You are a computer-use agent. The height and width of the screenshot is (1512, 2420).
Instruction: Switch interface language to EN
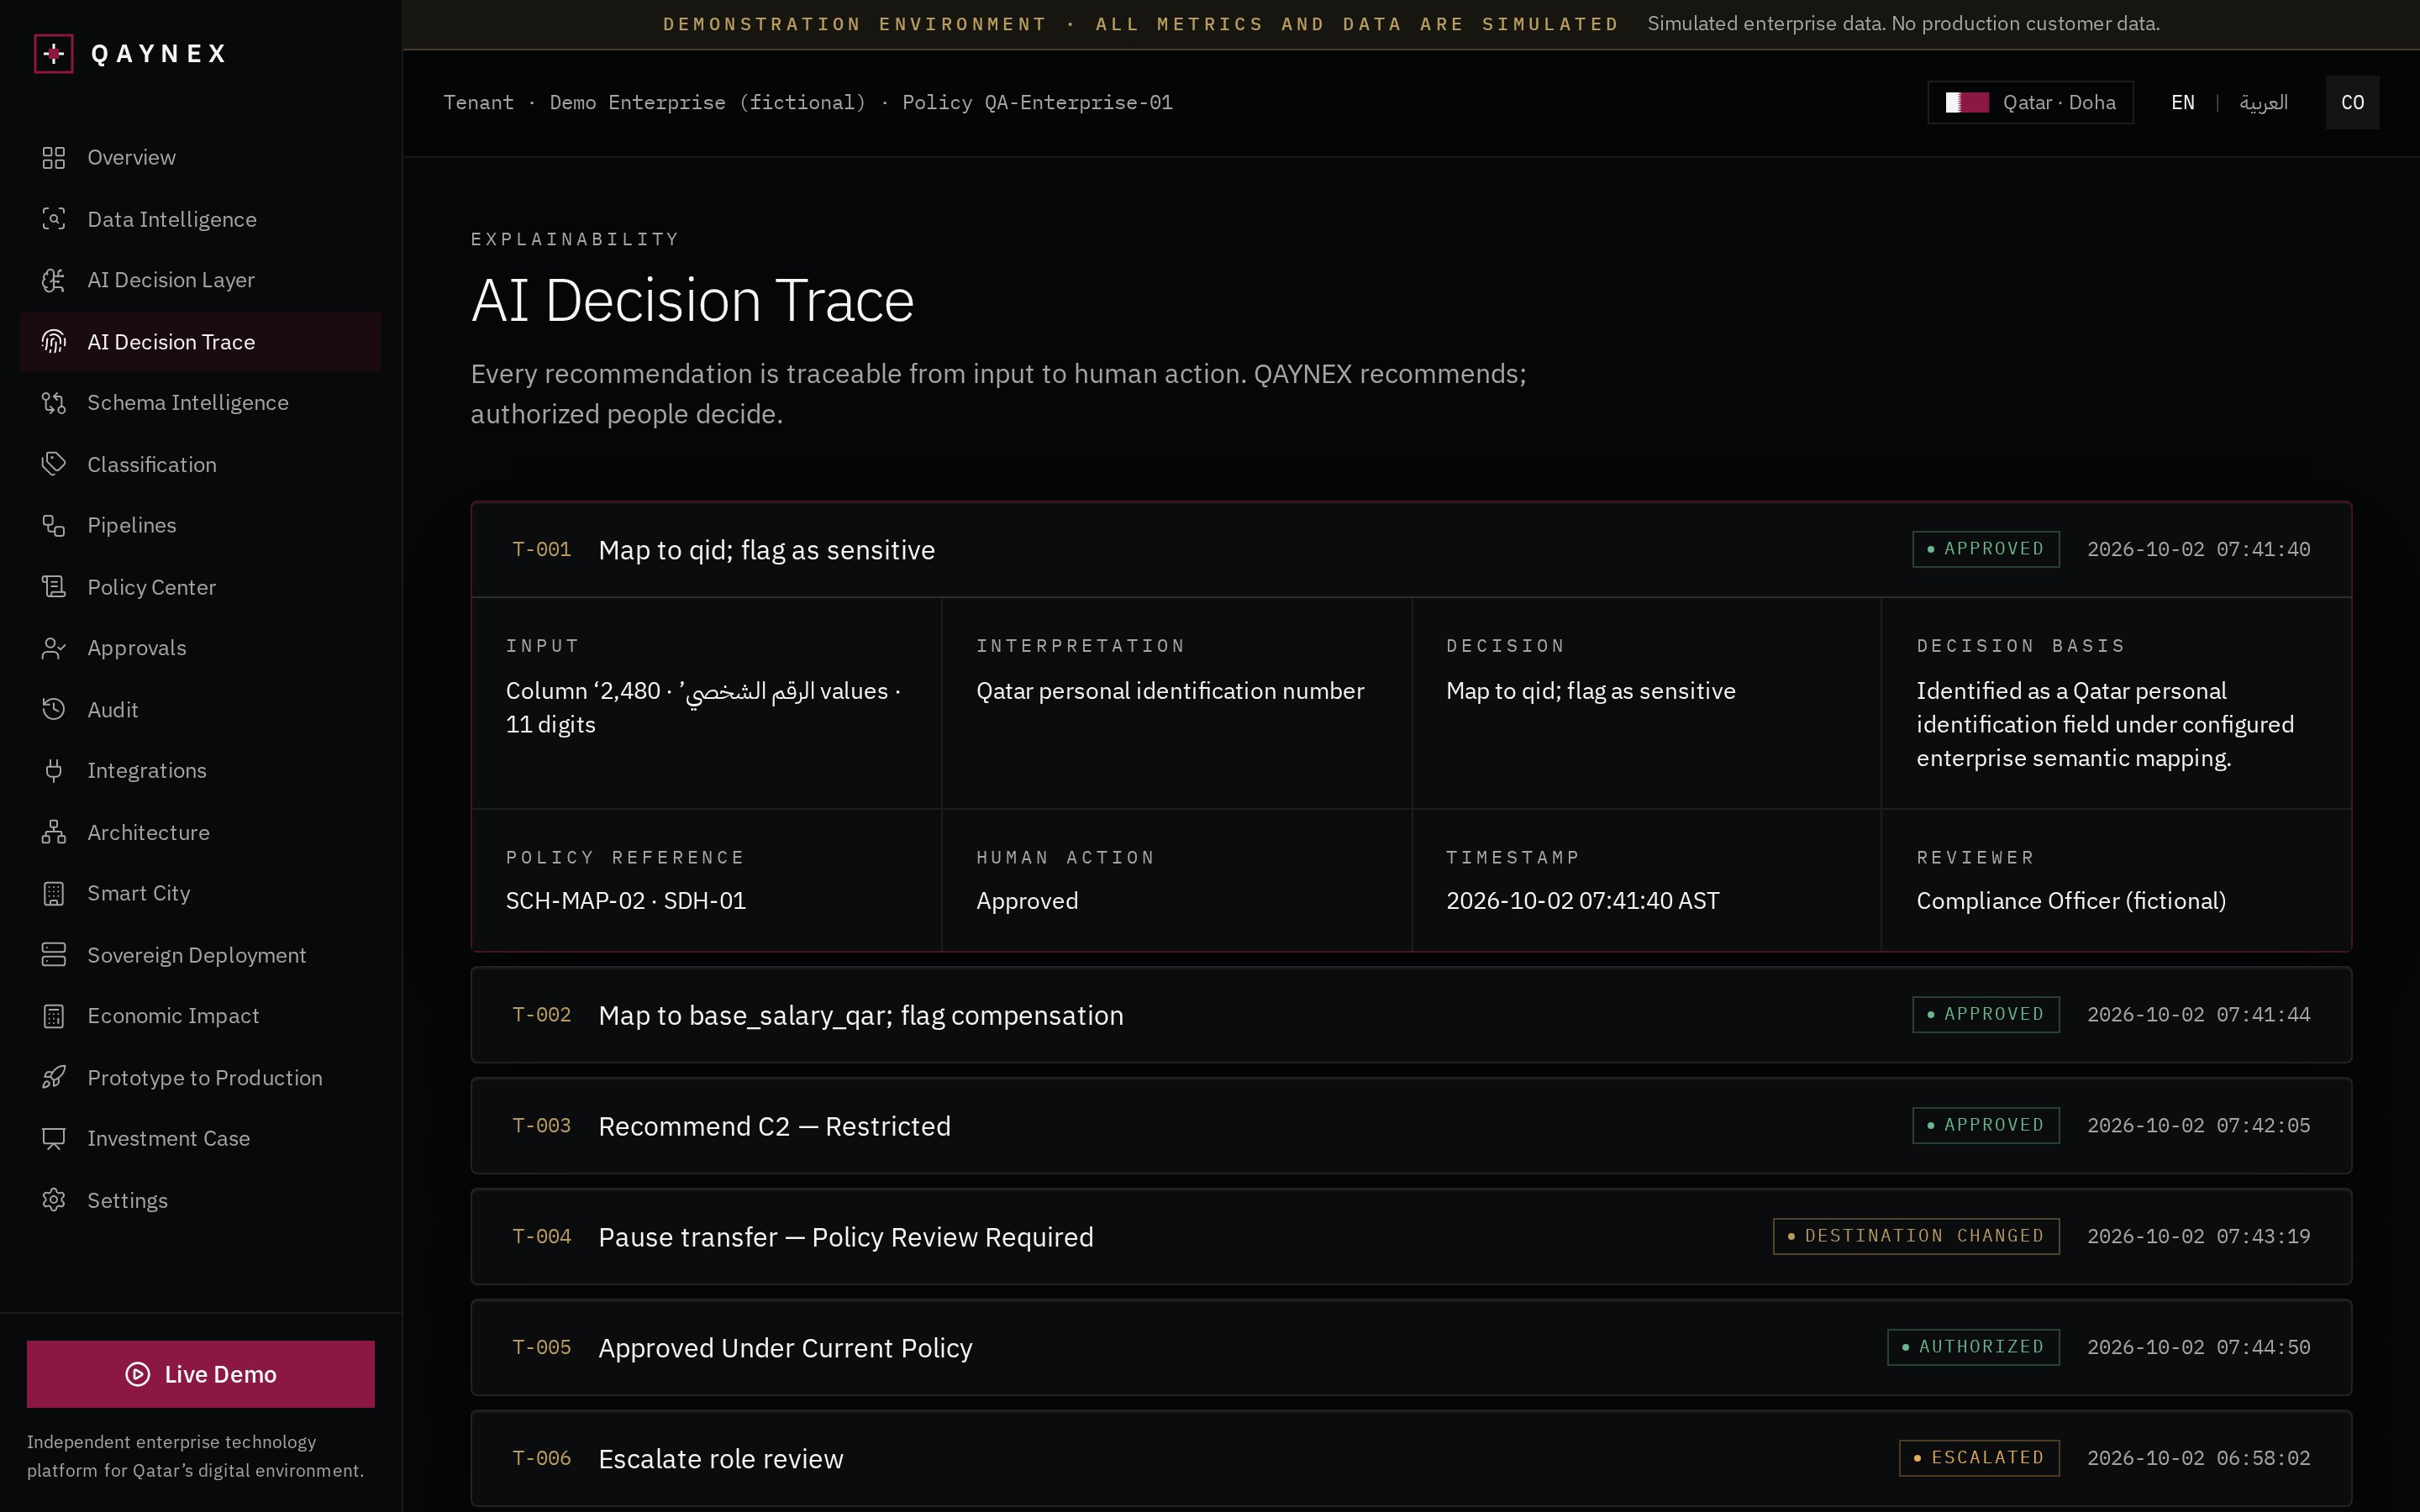(2183, 102)
